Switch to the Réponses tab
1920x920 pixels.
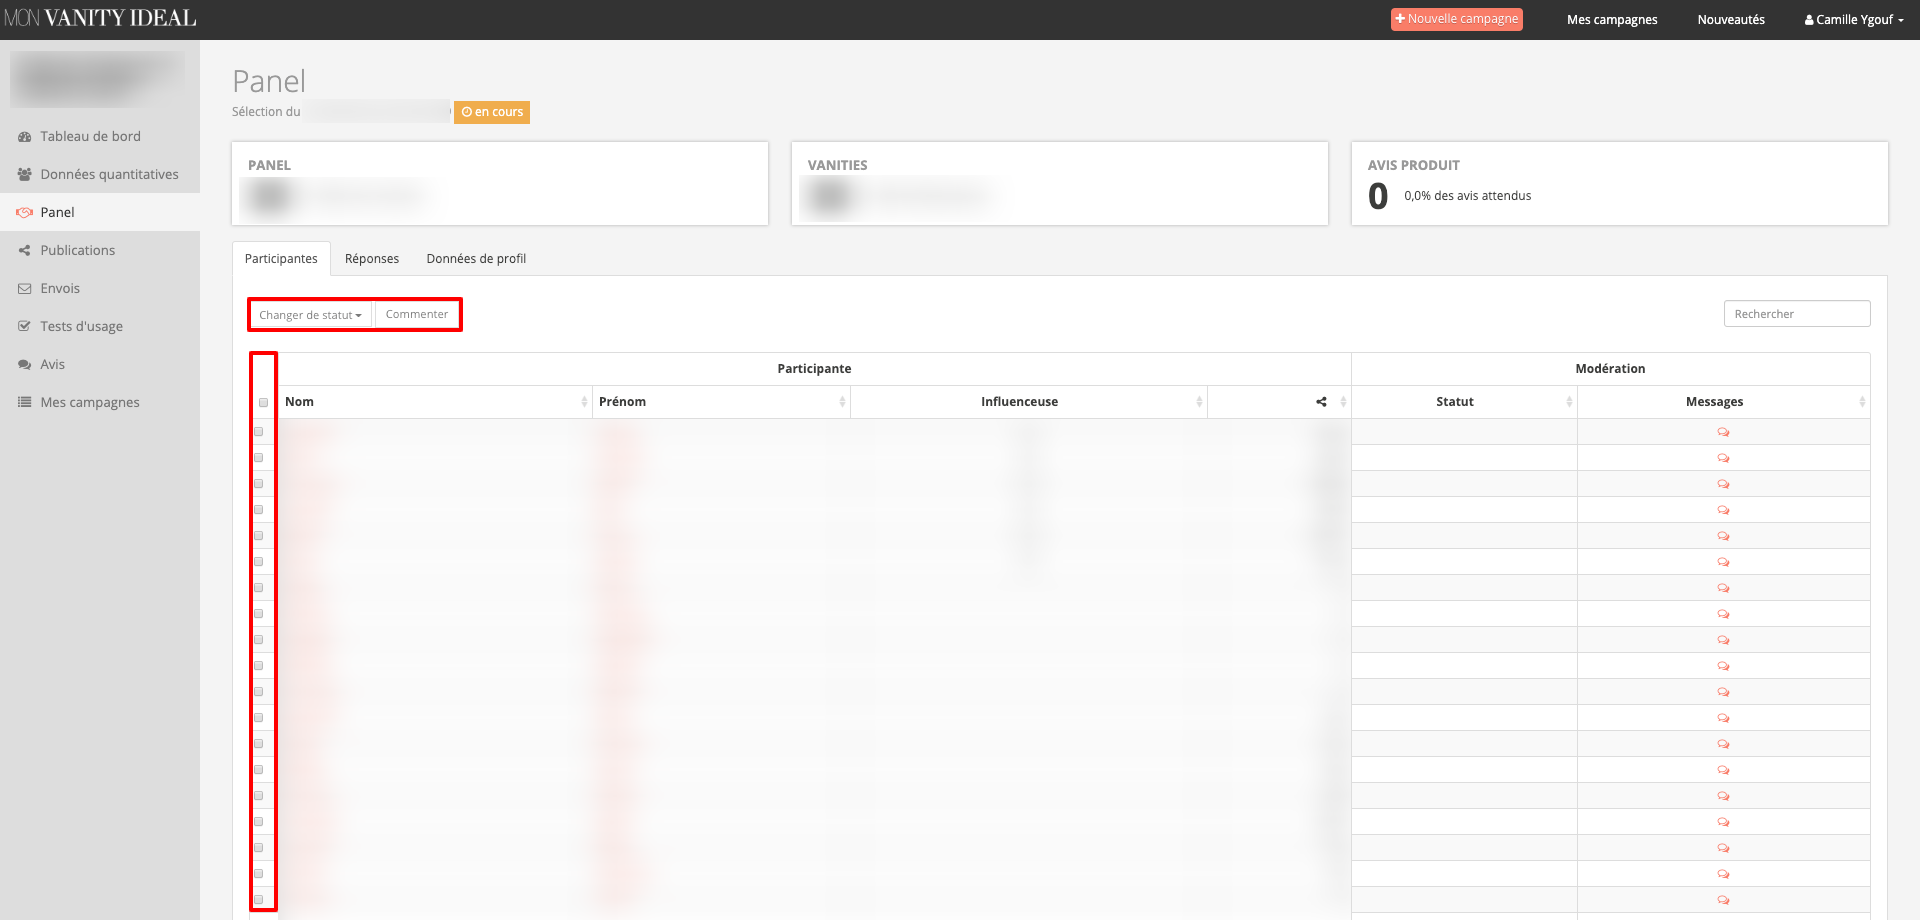click(372, 259)
